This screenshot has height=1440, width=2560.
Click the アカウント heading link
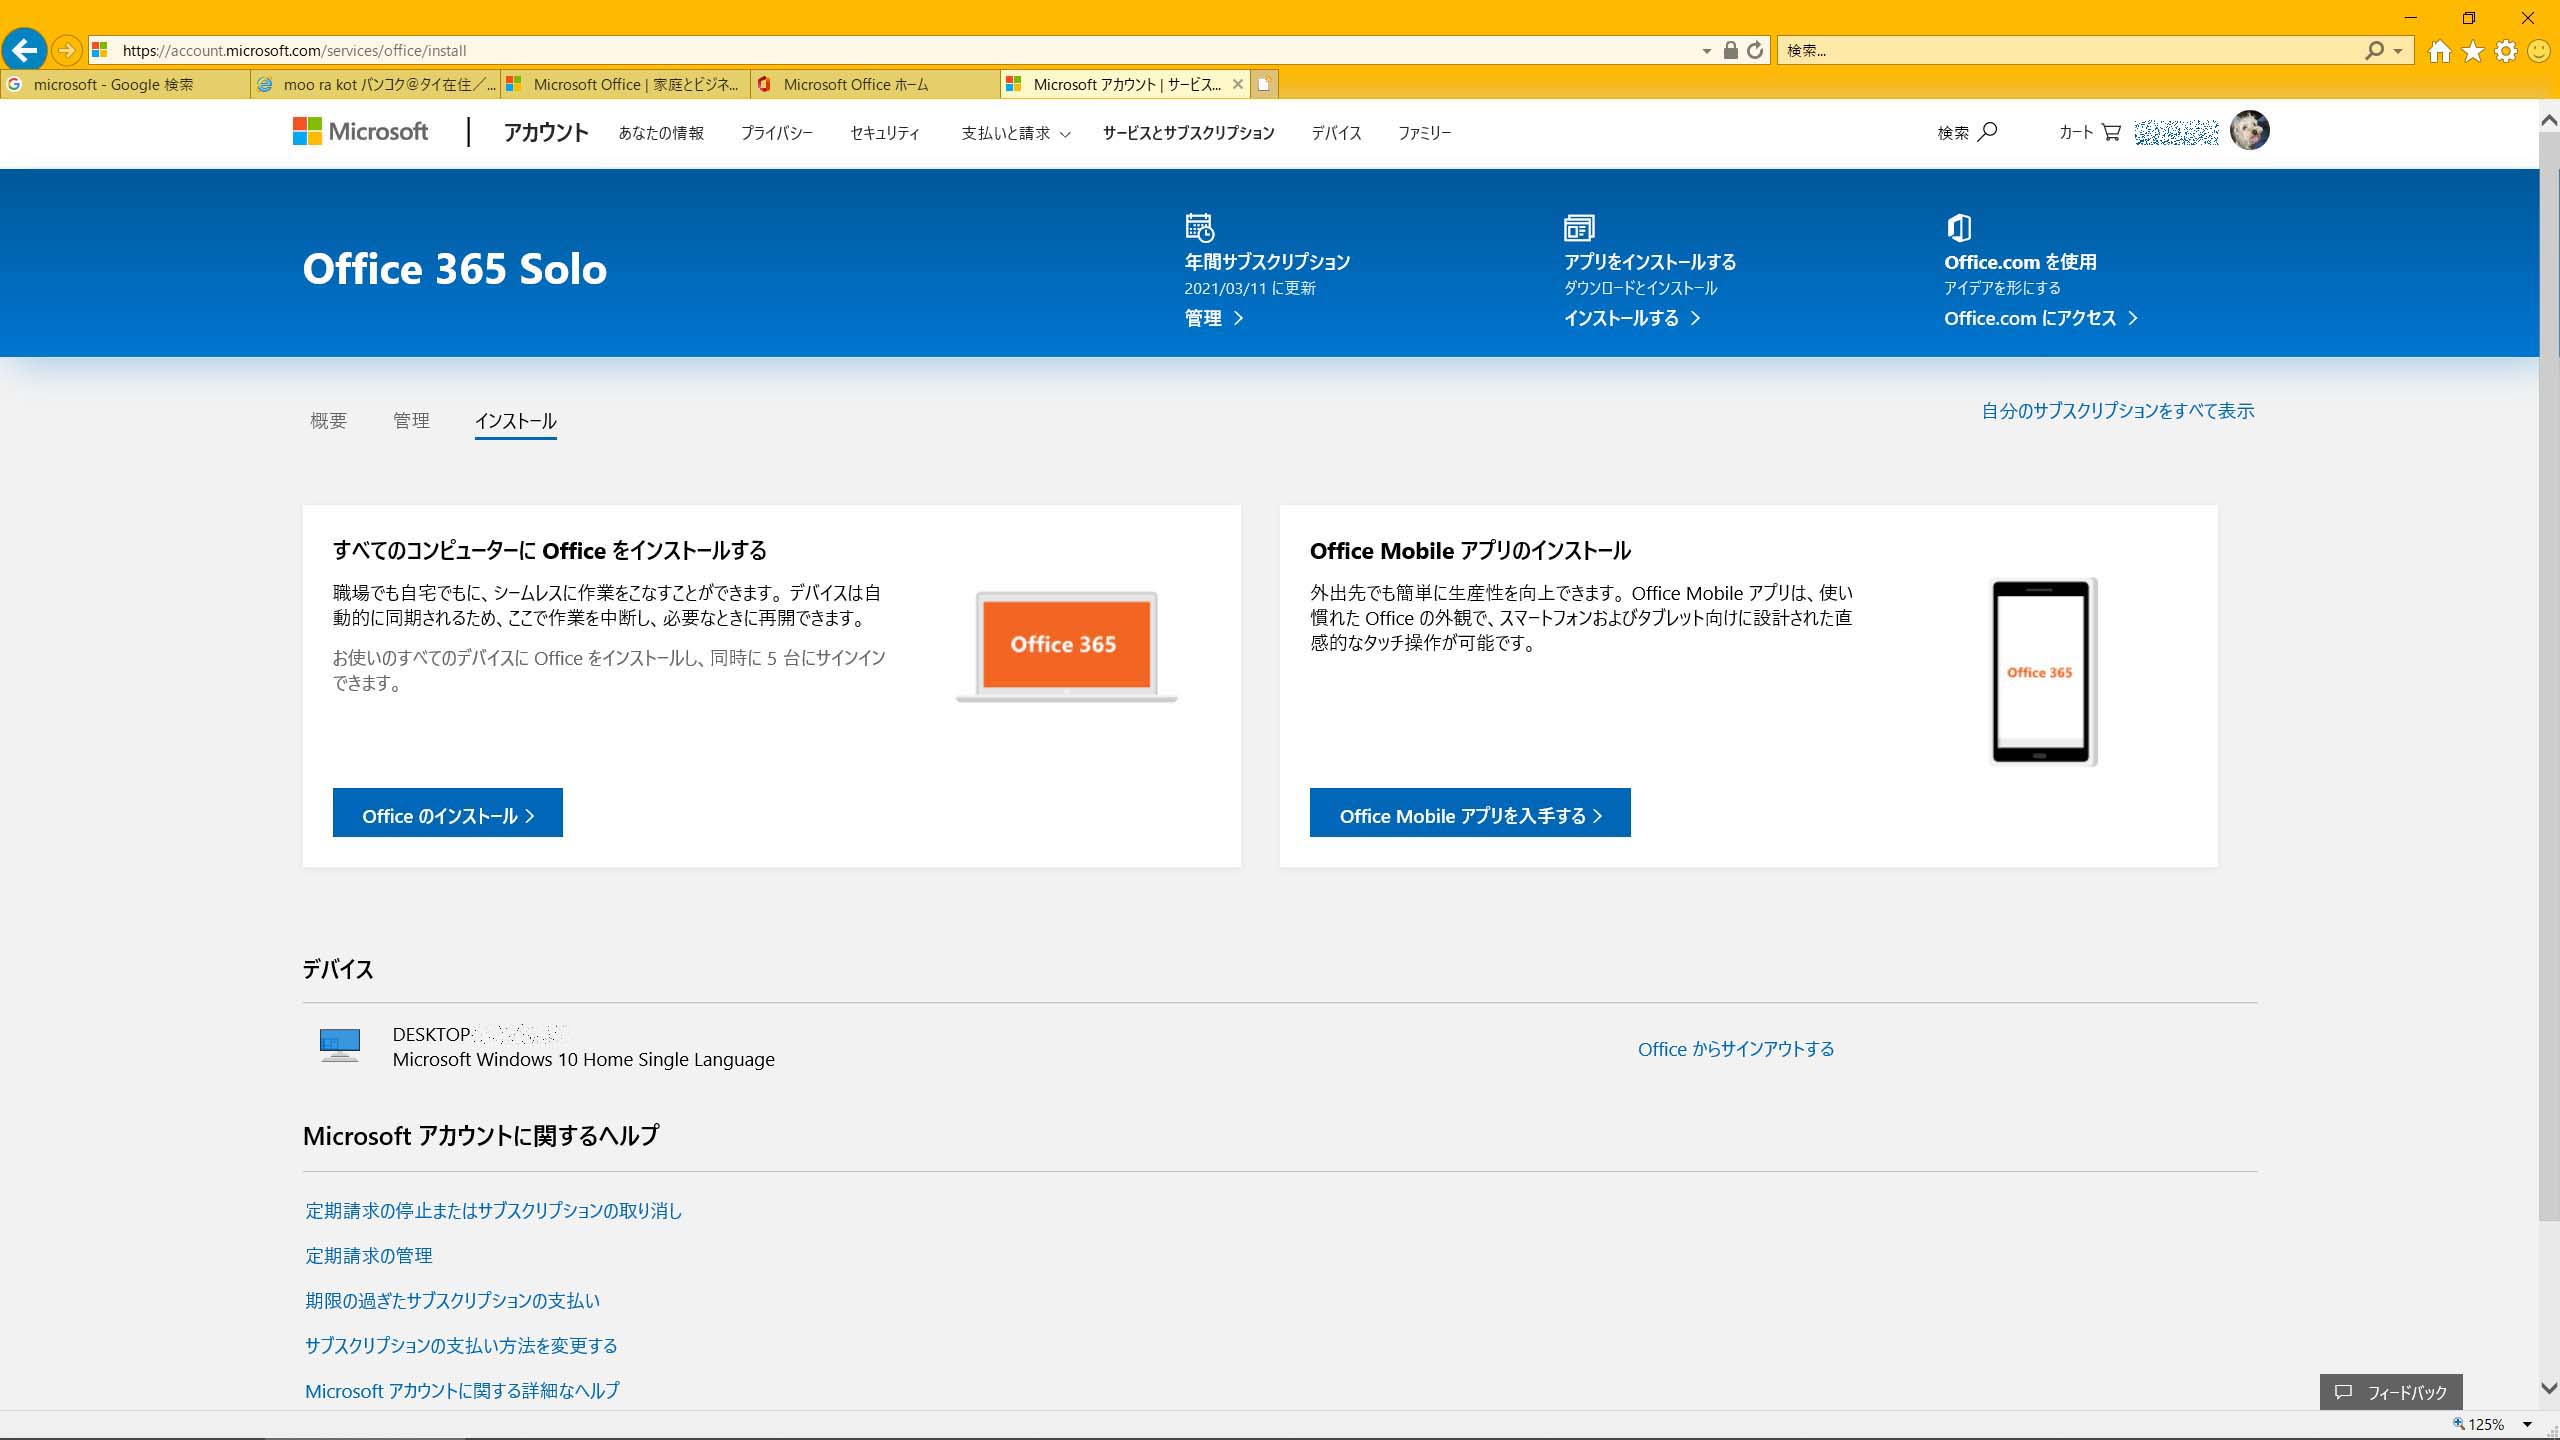pyautogui.click(x=546, y=132)
